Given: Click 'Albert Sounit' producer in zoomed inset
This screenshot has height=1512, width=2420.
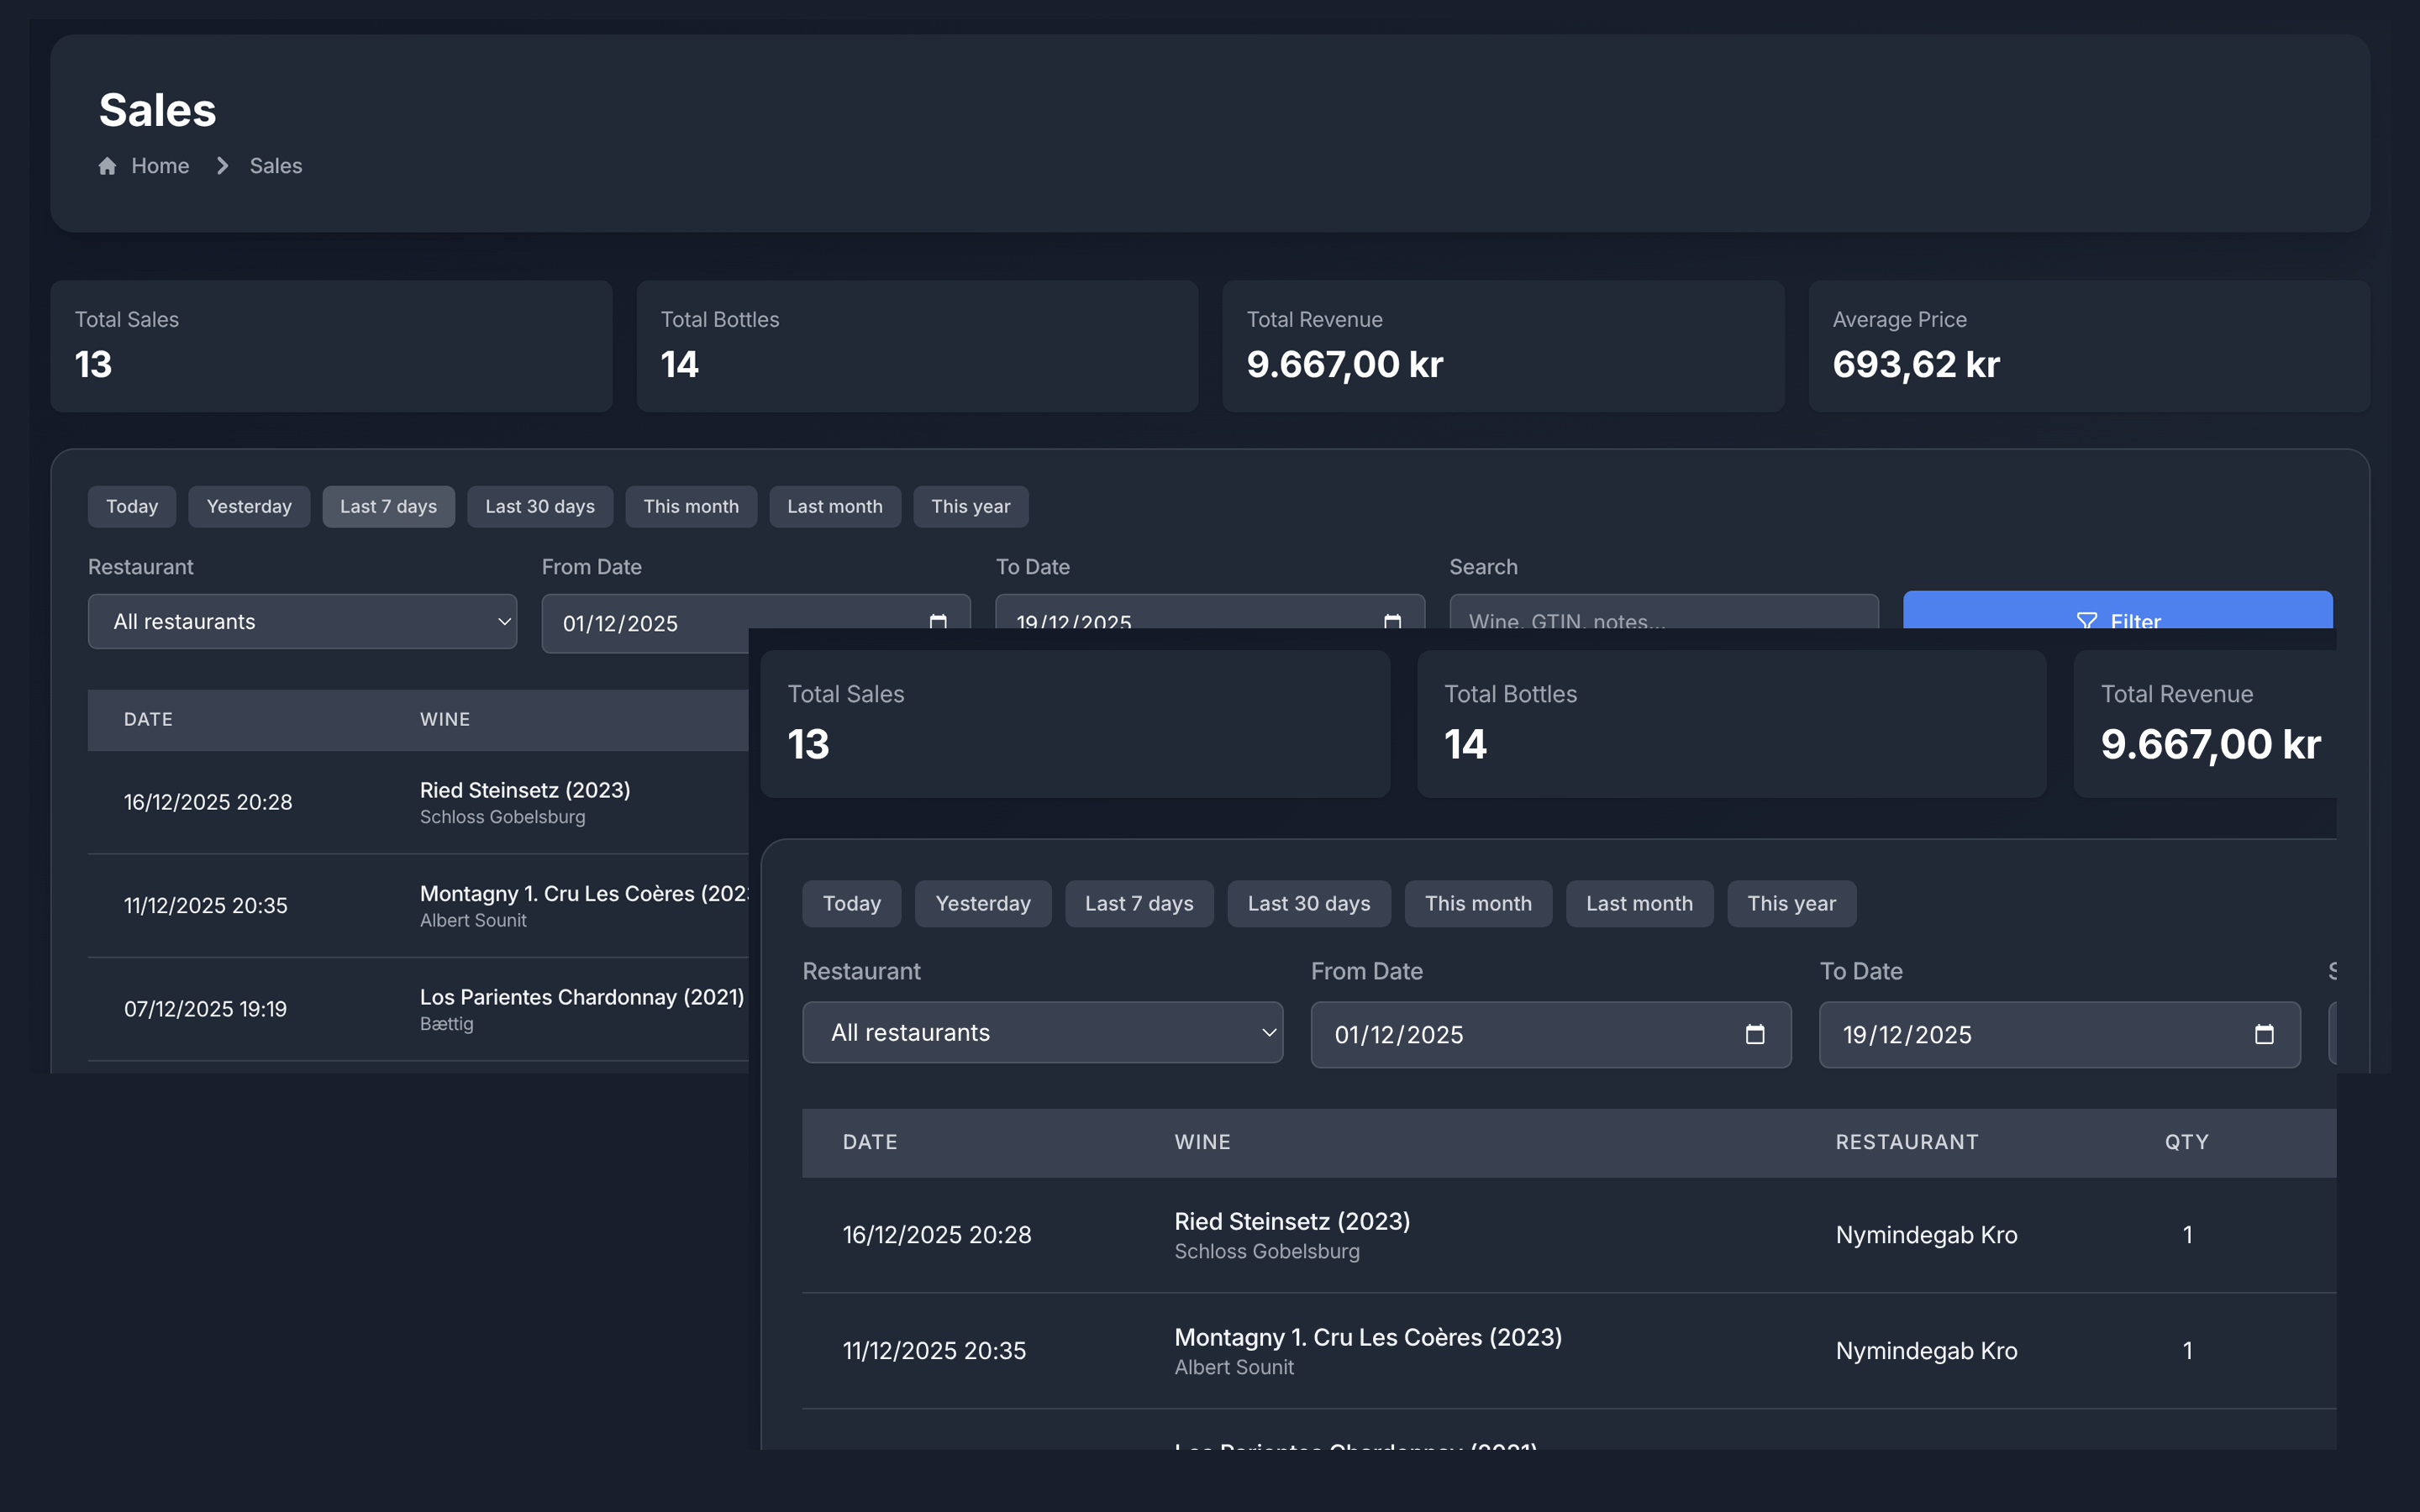Looking at the screenshot, I should tap(1234, 1367).
